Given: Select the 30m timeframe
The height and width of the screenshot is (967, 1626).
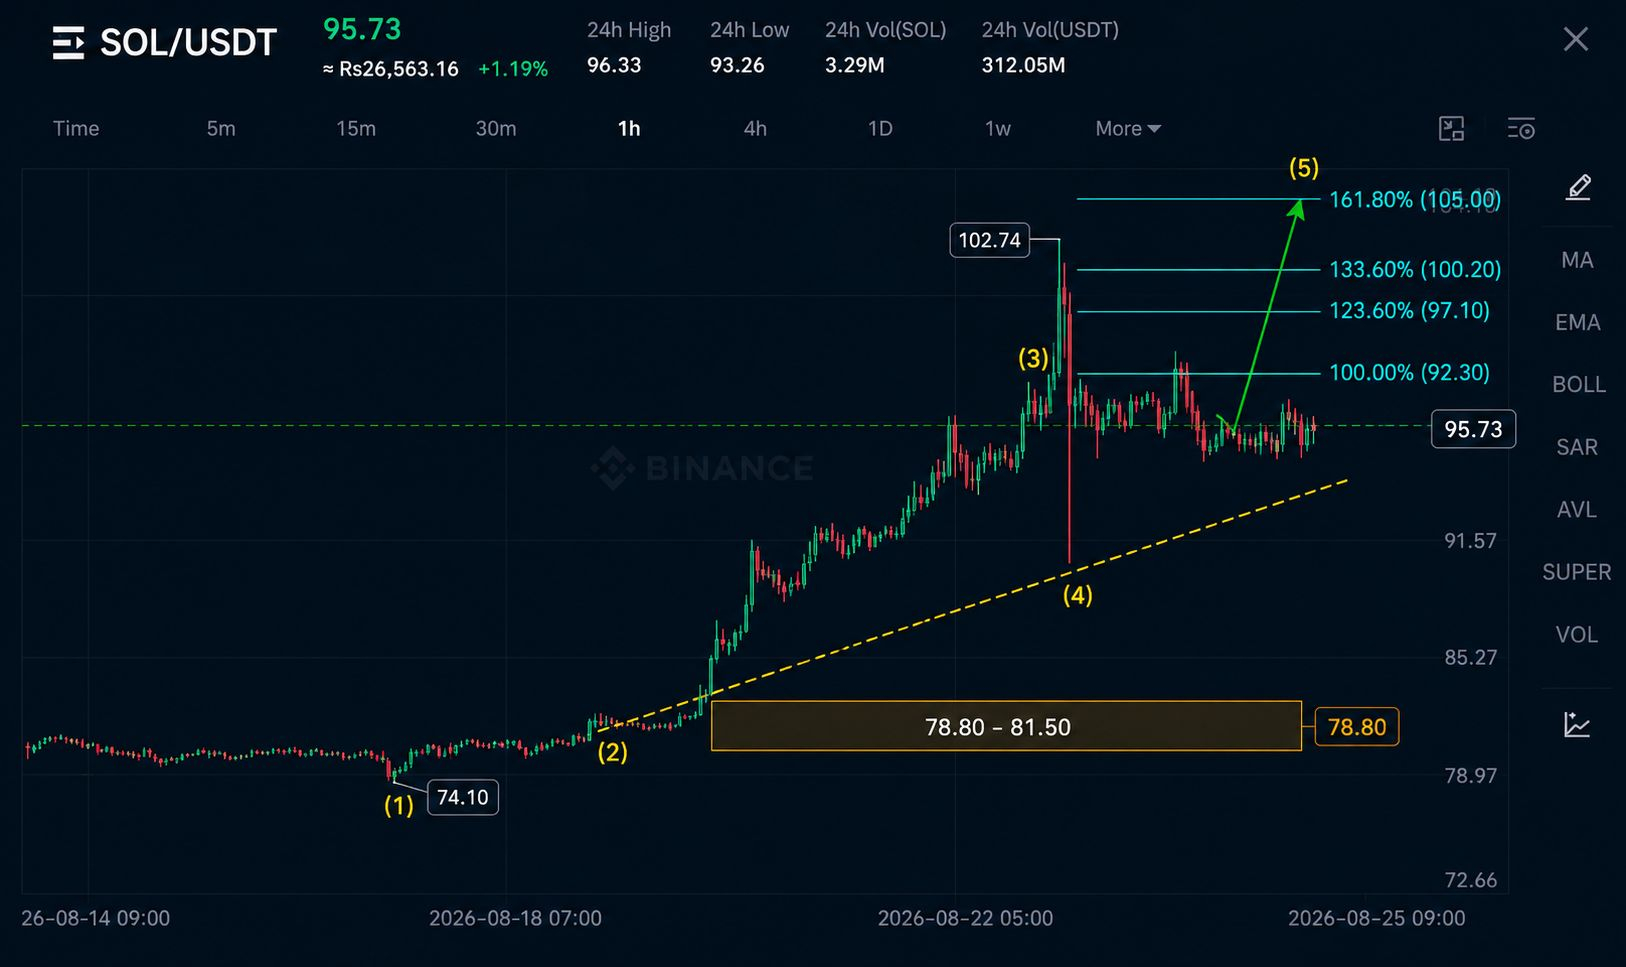Looking at the screenshot, I should [x=496, y=128].
